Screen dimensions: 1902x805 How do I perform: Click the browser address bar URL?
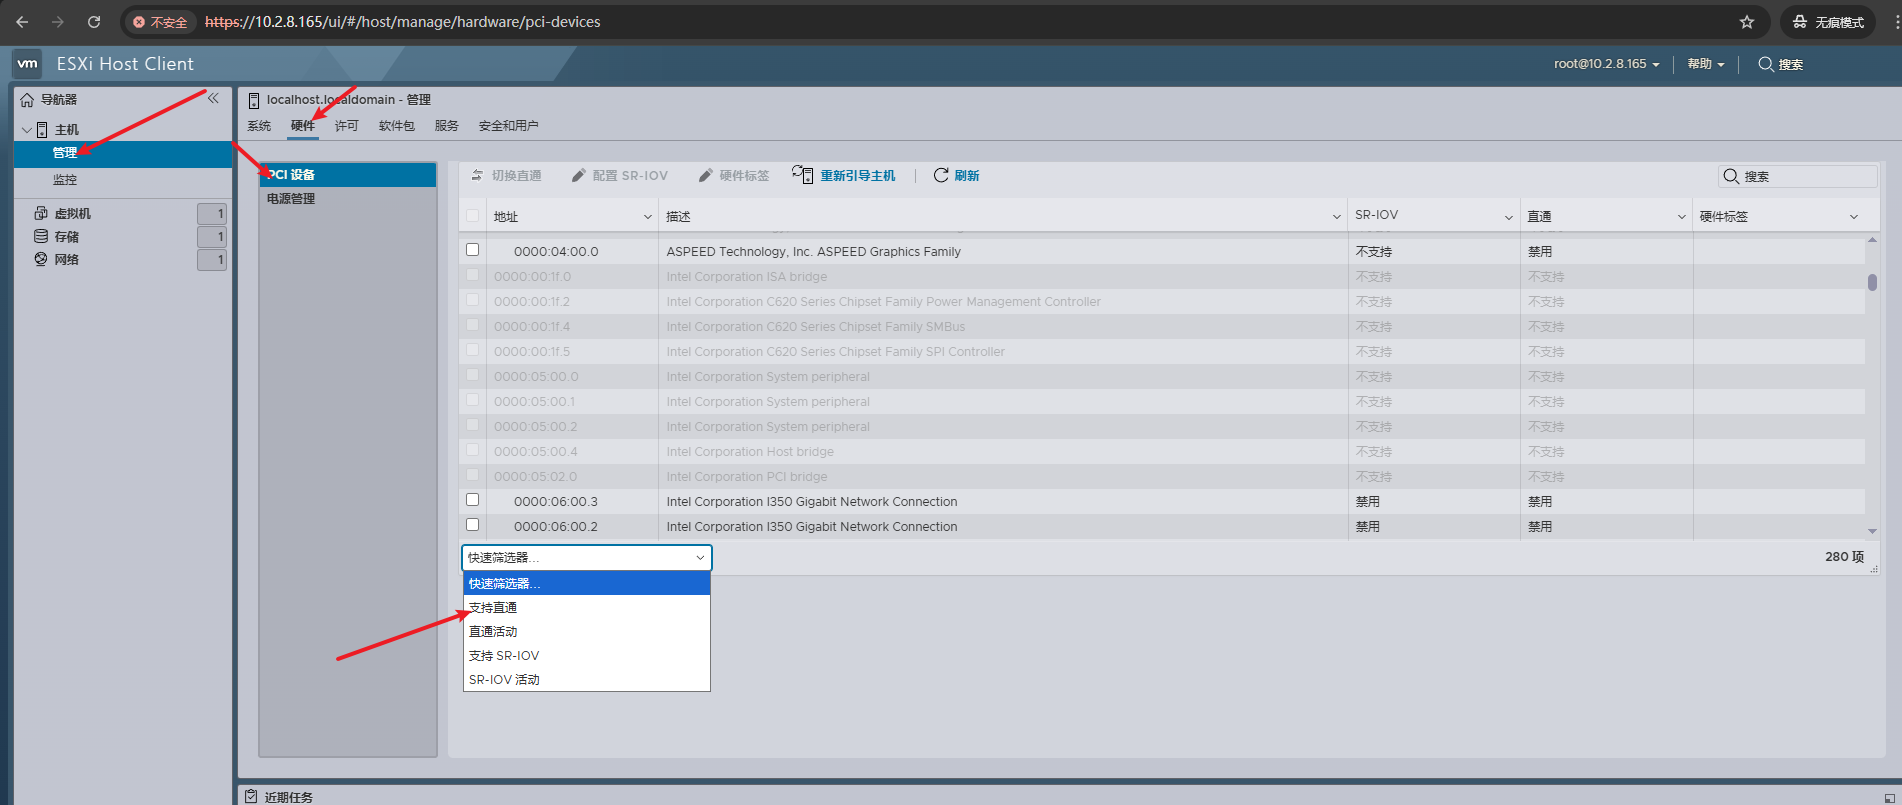(402, 22)
